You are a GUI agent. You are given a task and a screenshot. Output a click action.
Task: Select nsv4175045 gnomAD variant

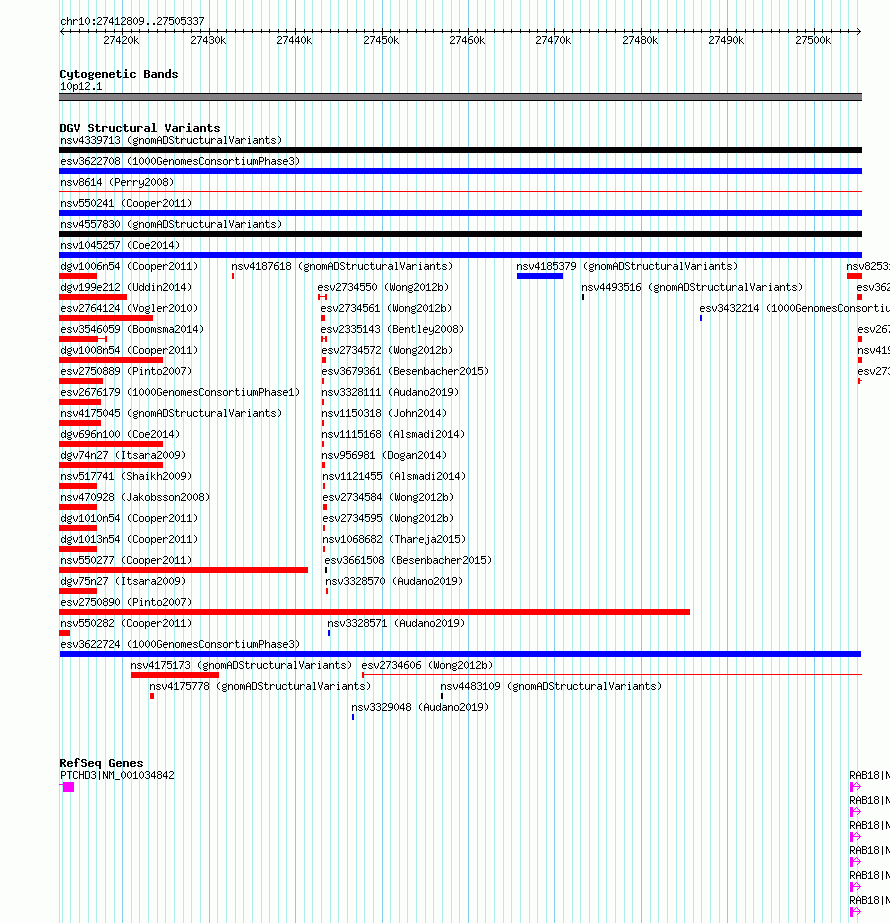(171, 413)
